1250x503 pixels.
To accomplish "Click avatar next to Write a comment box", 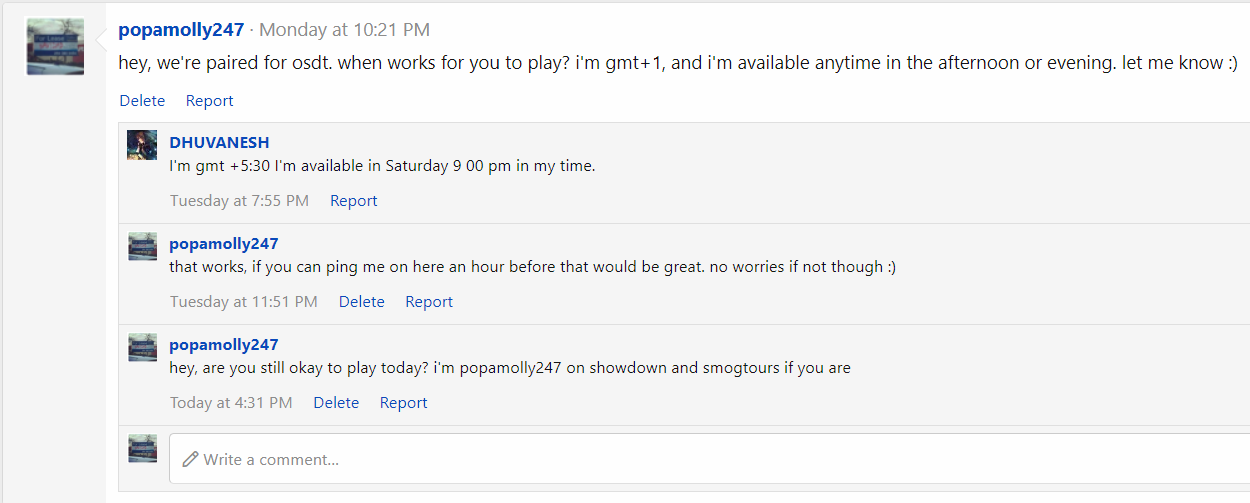I will 142,447.
